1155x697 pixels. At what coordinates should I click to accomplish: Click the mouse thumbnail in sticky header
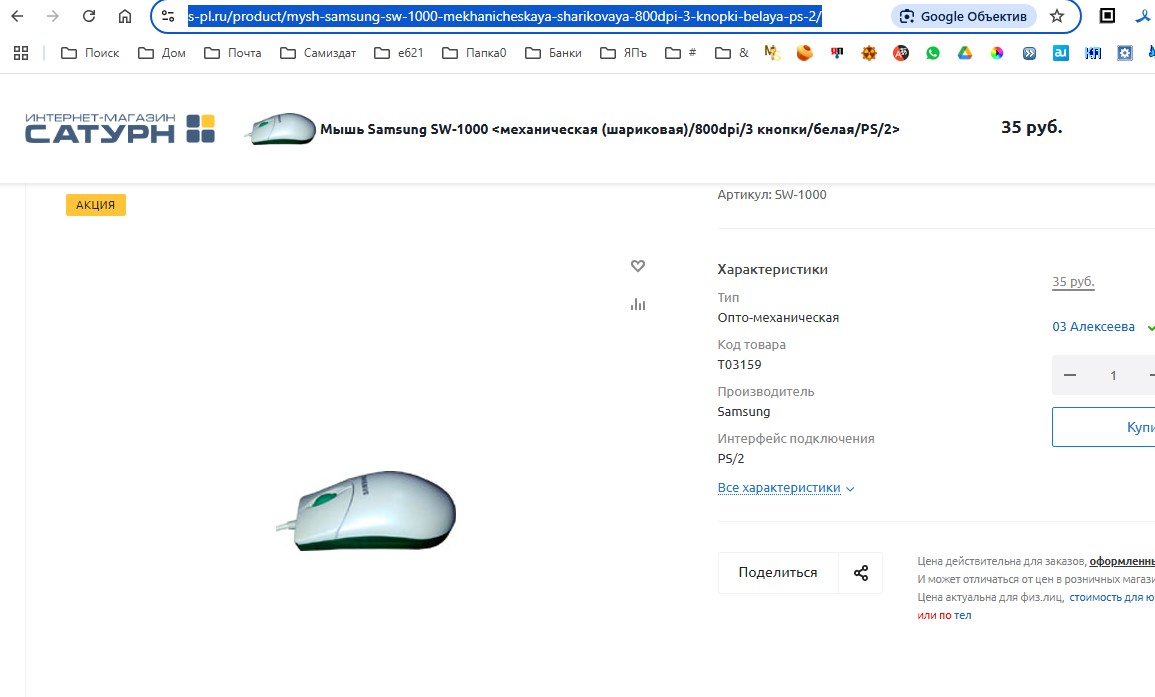click(x=281, y=129)
